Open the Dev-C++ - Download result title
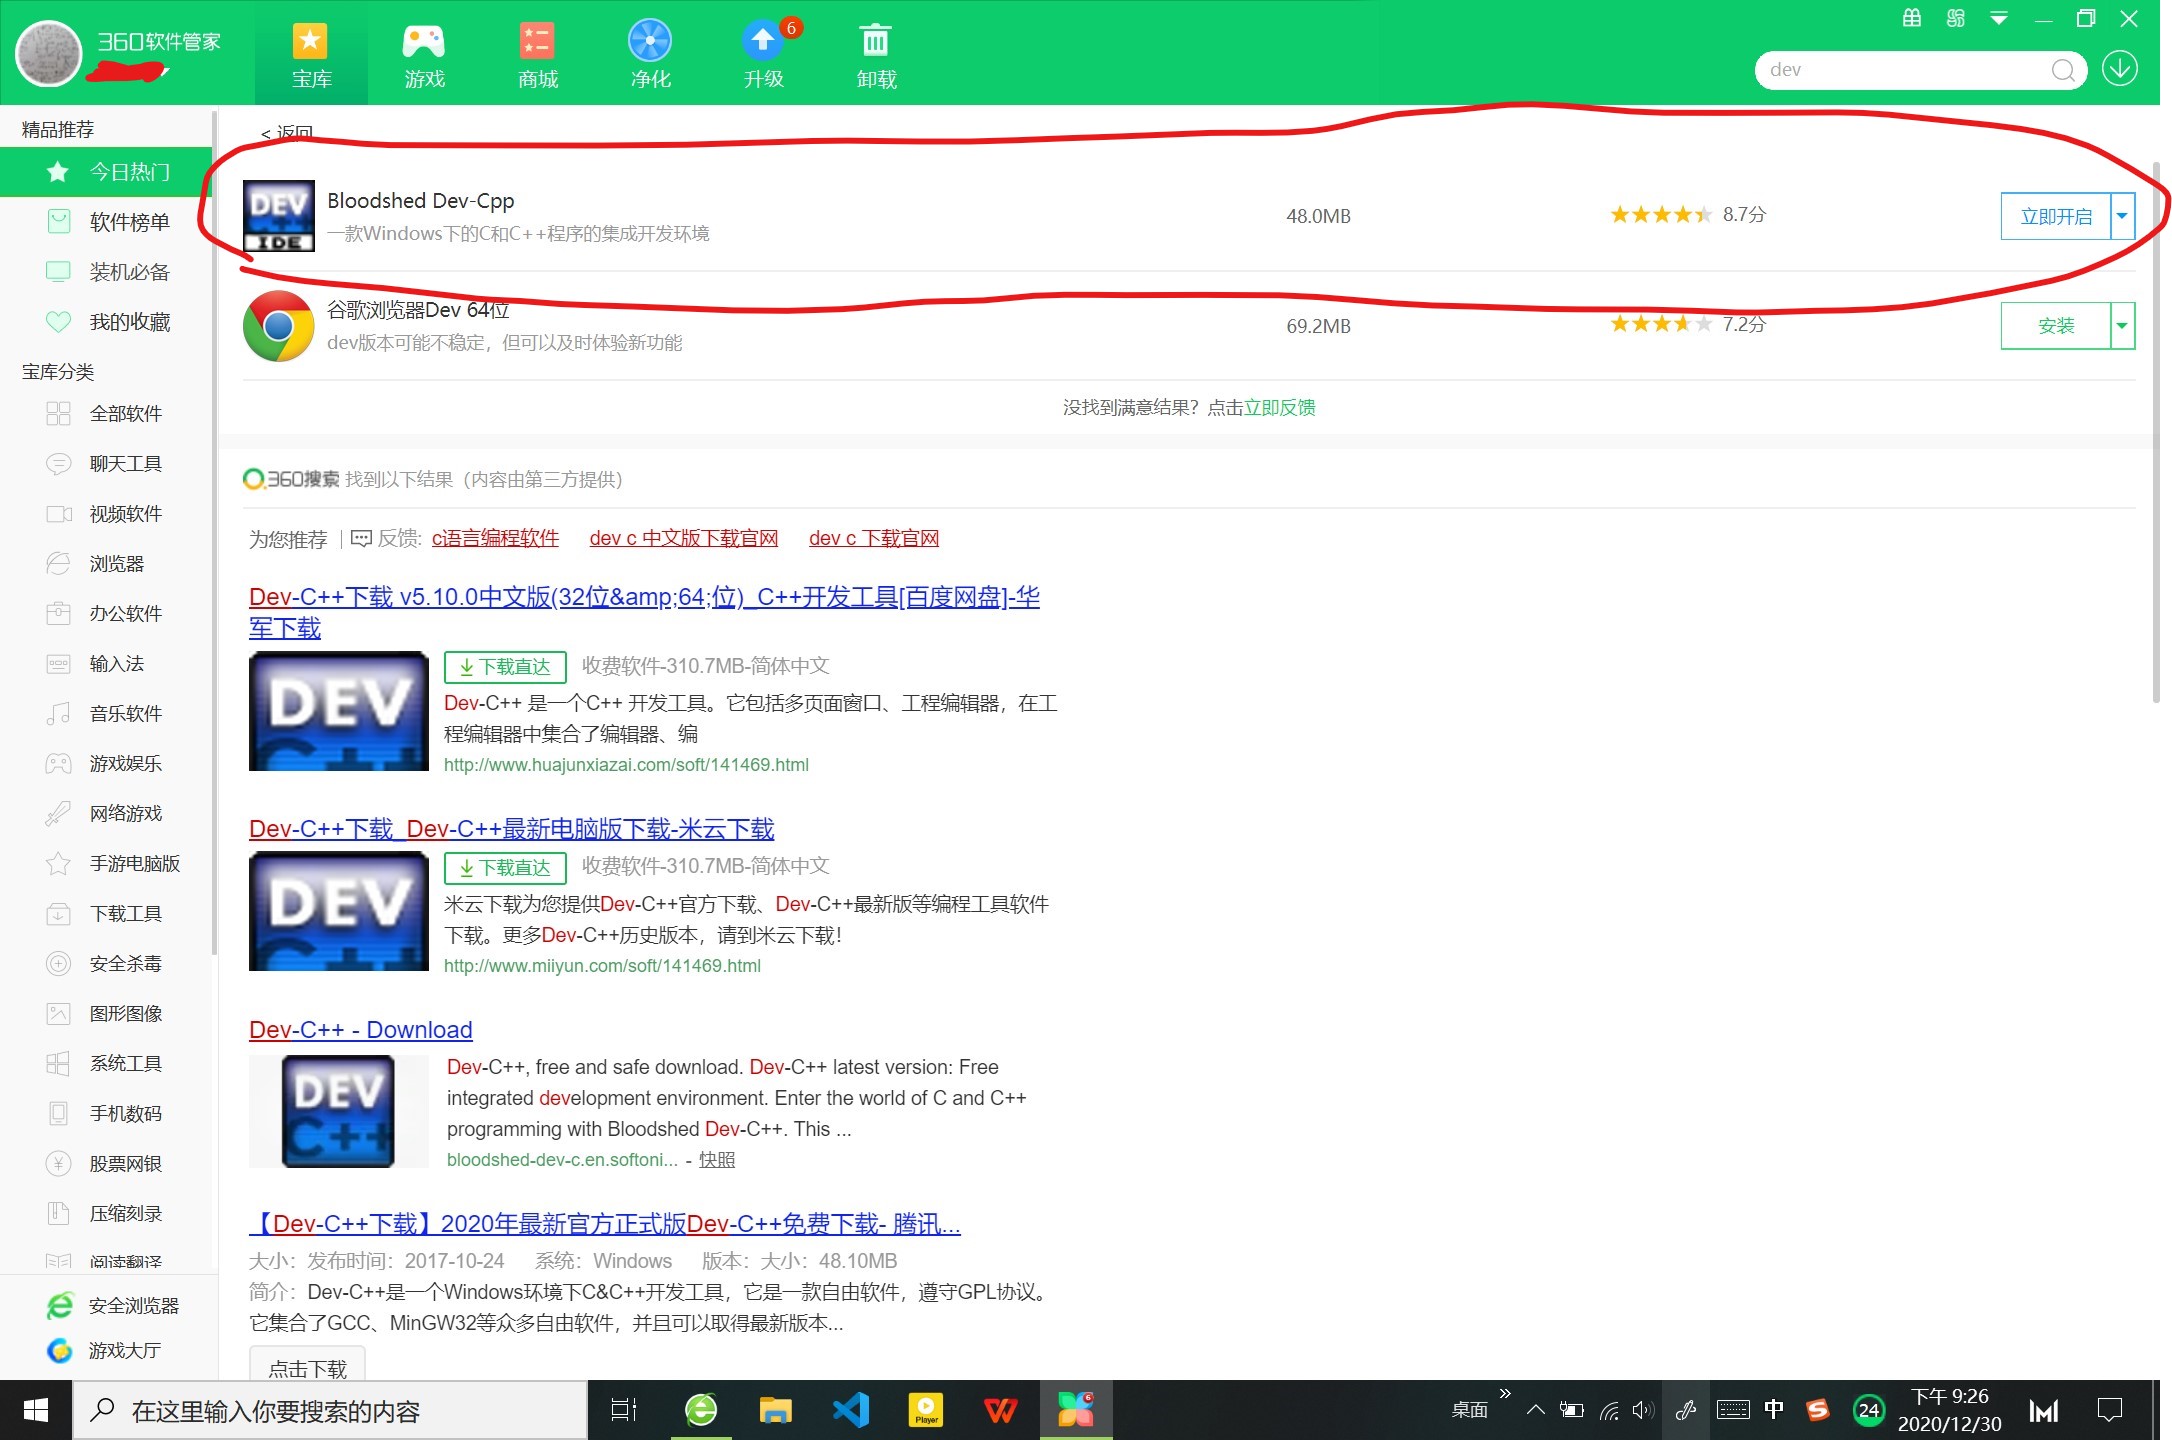Image resolution: width=2172 pixels, height=1440 pixels. pyautogui.click(x=360, y=1030)
